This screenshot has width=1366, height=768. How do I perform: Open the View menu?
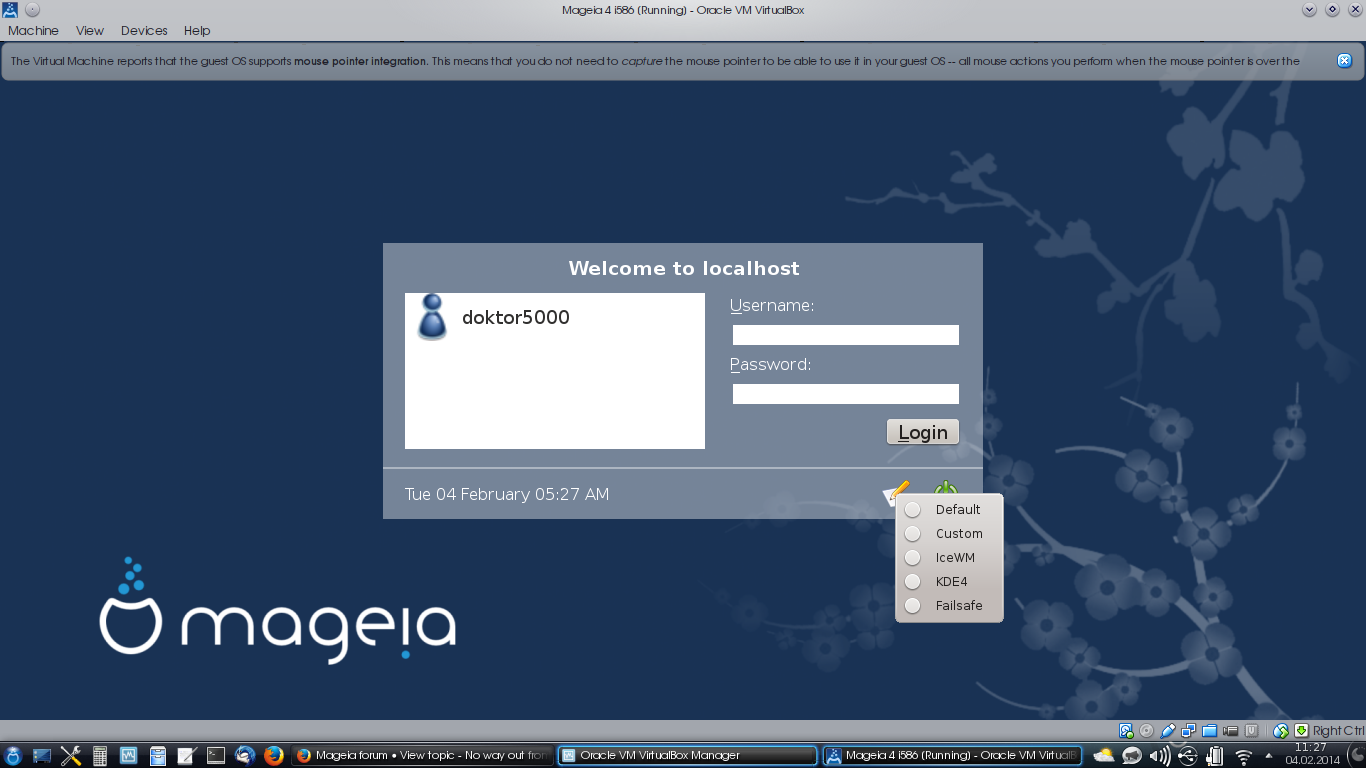pyautogui.click(x=90, y=31)
